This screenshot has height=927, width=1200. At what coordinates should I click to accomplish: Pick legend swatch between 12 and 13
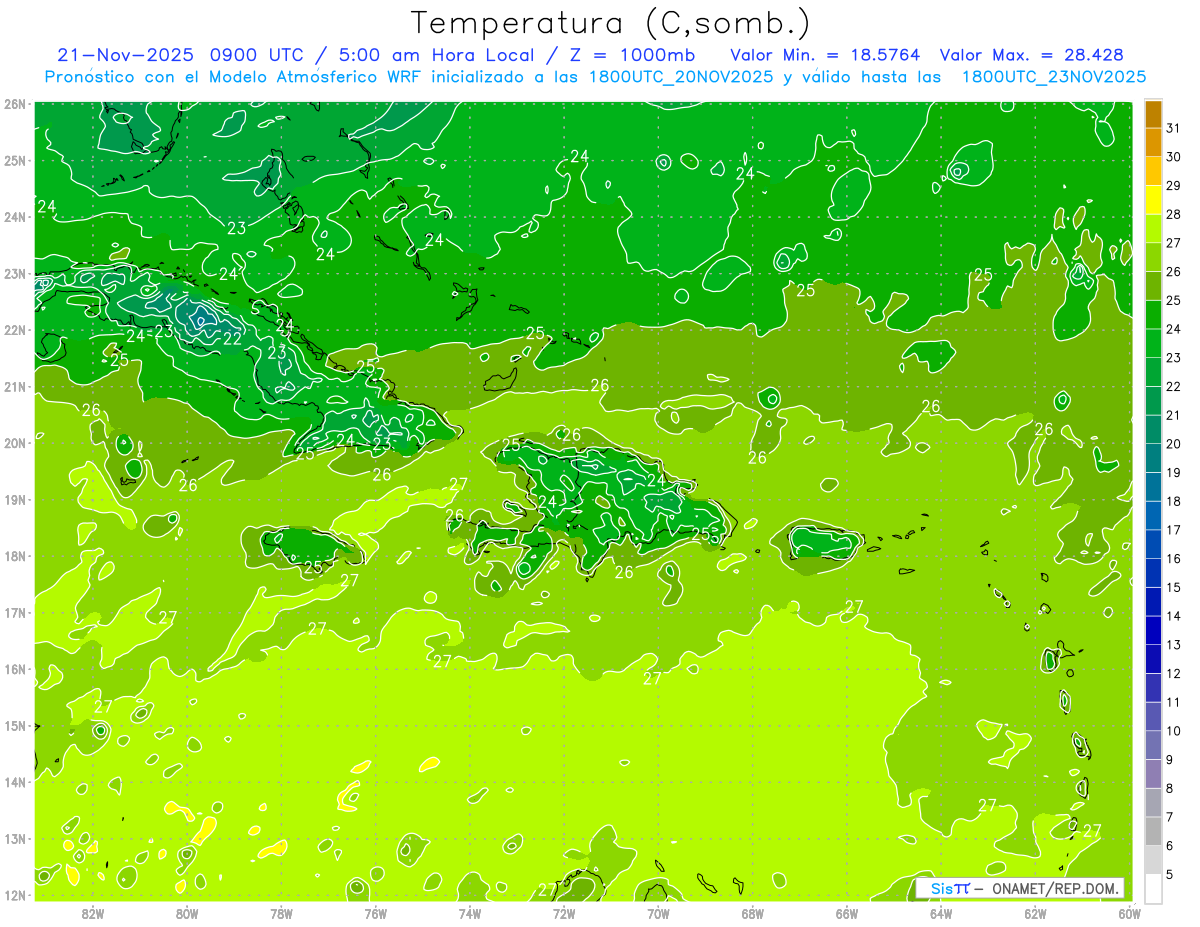[1153, 659]
